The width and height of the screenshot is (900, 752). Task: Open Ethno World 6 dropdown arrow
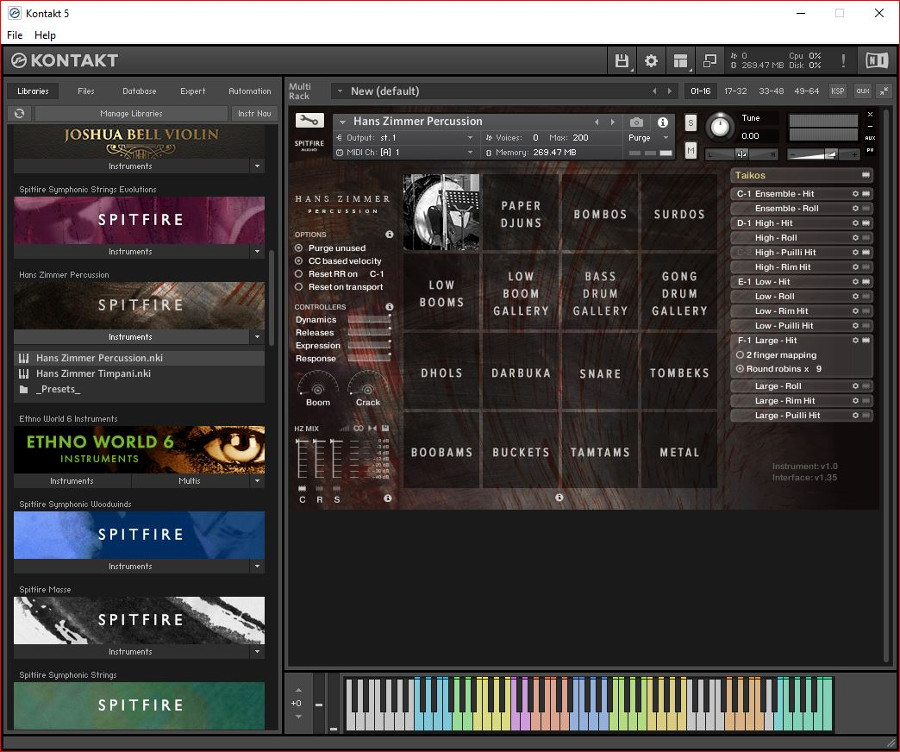pos(257,480)
